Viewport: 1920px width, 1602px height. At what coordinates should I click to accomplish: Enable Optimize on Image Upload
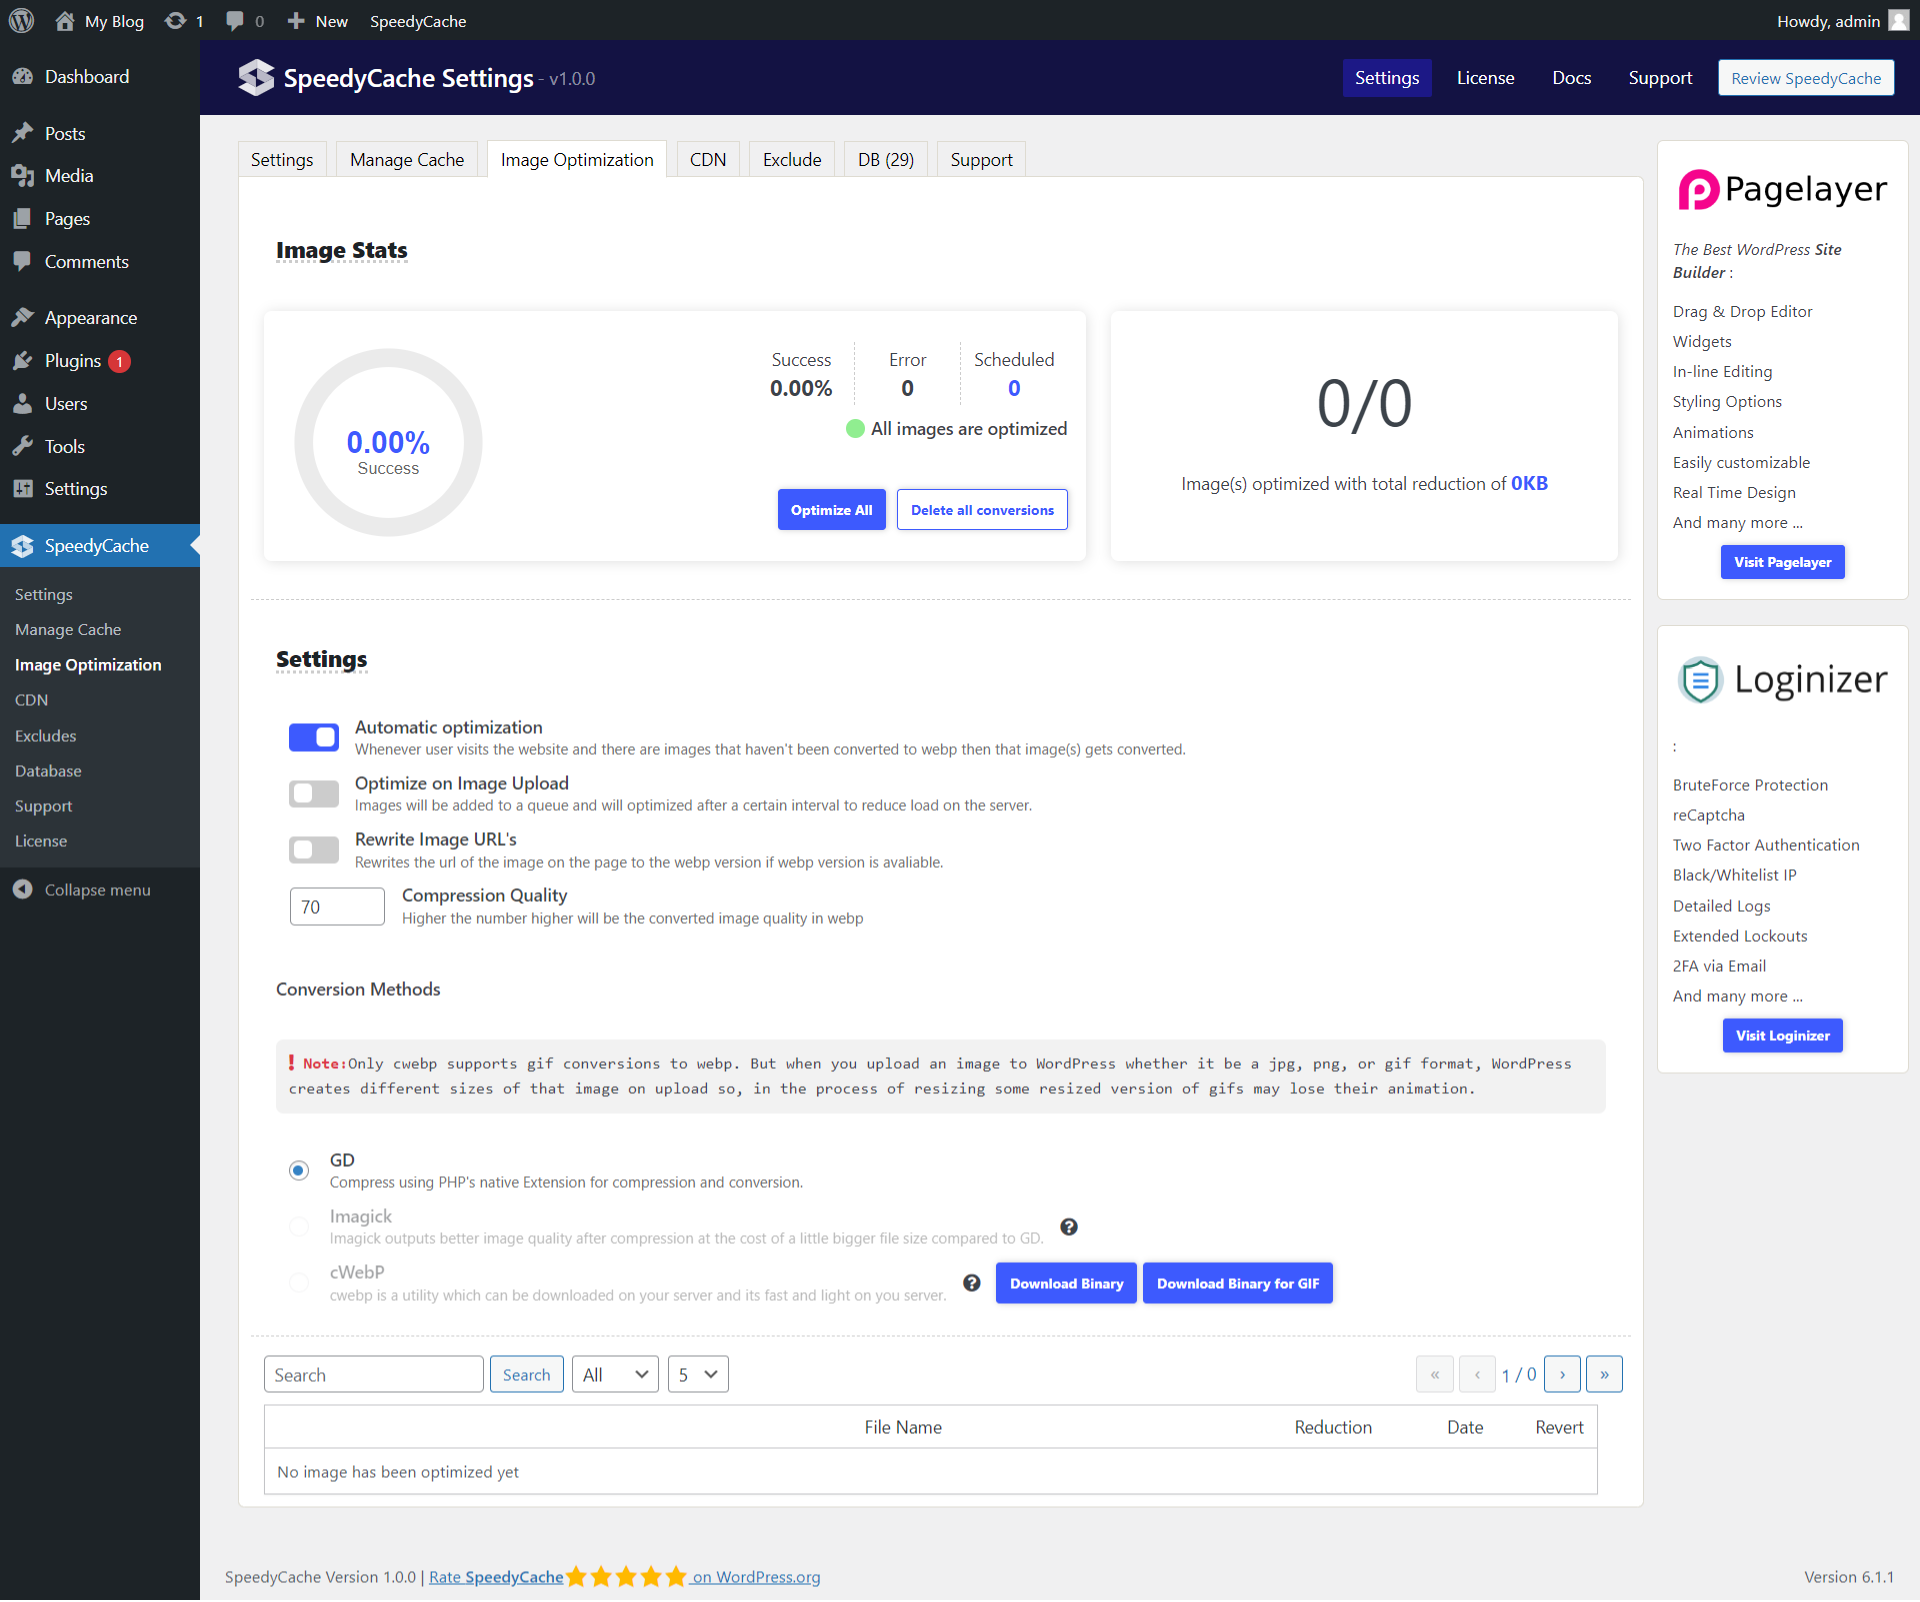(x=313, y=793)
